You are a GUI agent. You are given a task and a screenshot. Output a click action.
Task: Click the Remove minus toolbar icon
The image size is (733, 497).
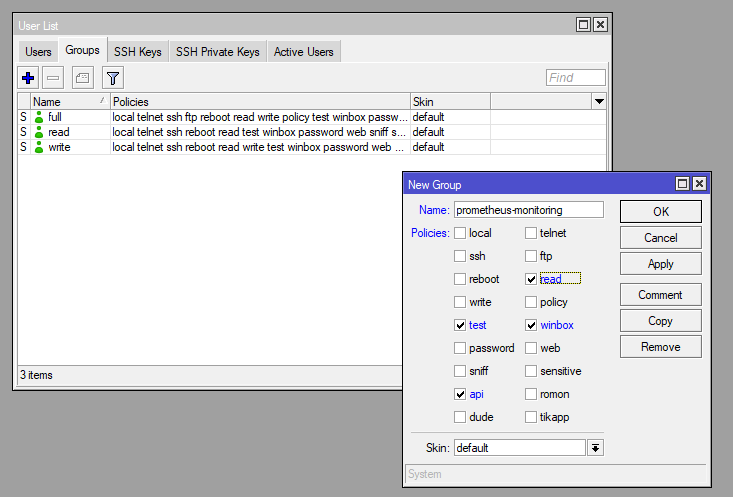pyautogui.click(x=54, y=77)
